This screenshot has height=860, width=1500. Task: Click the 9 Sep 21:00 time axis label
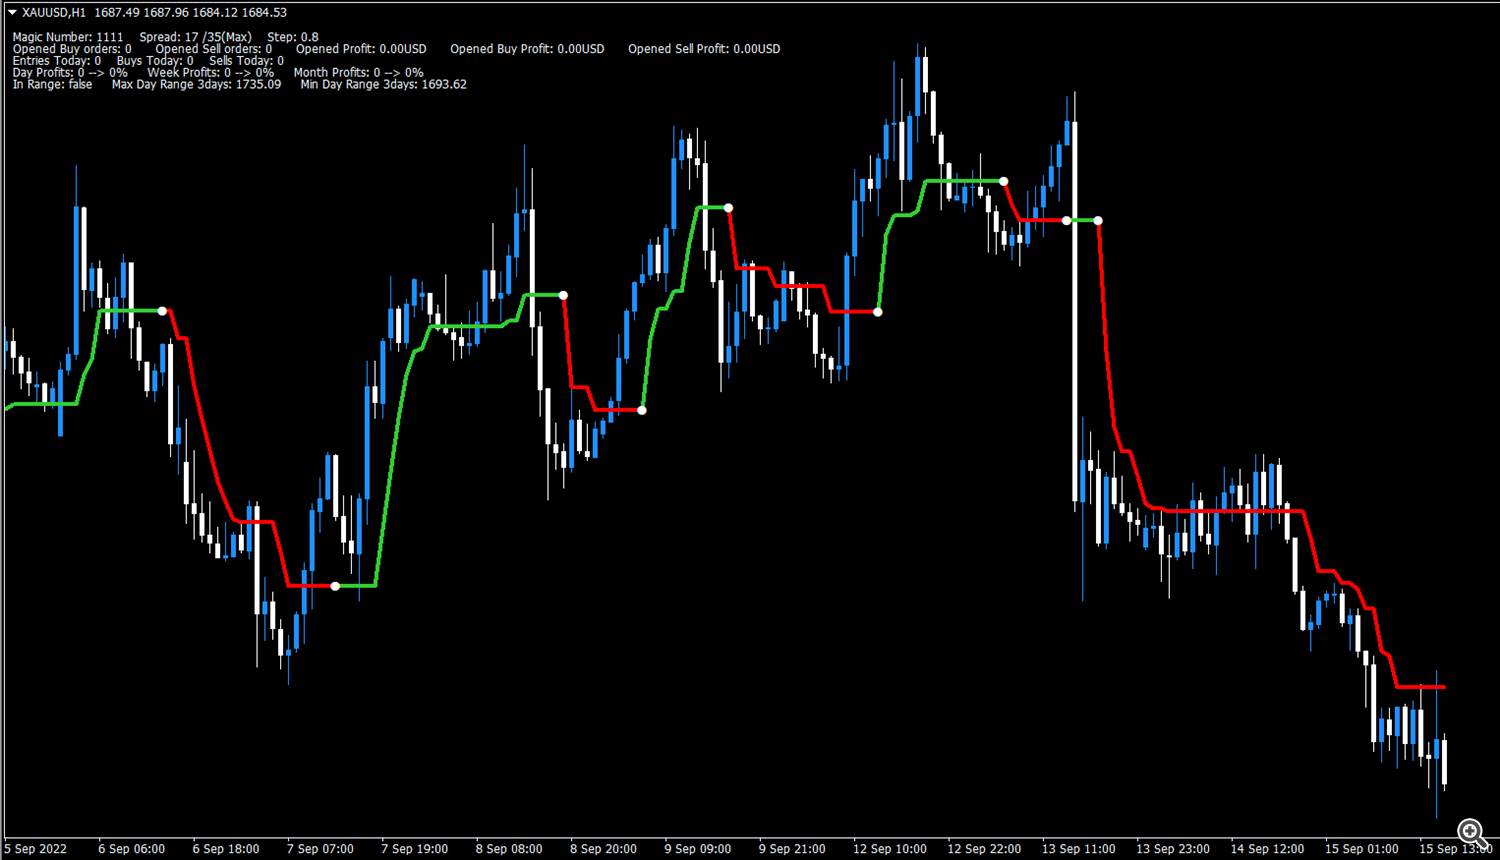(x=792, y=849)
